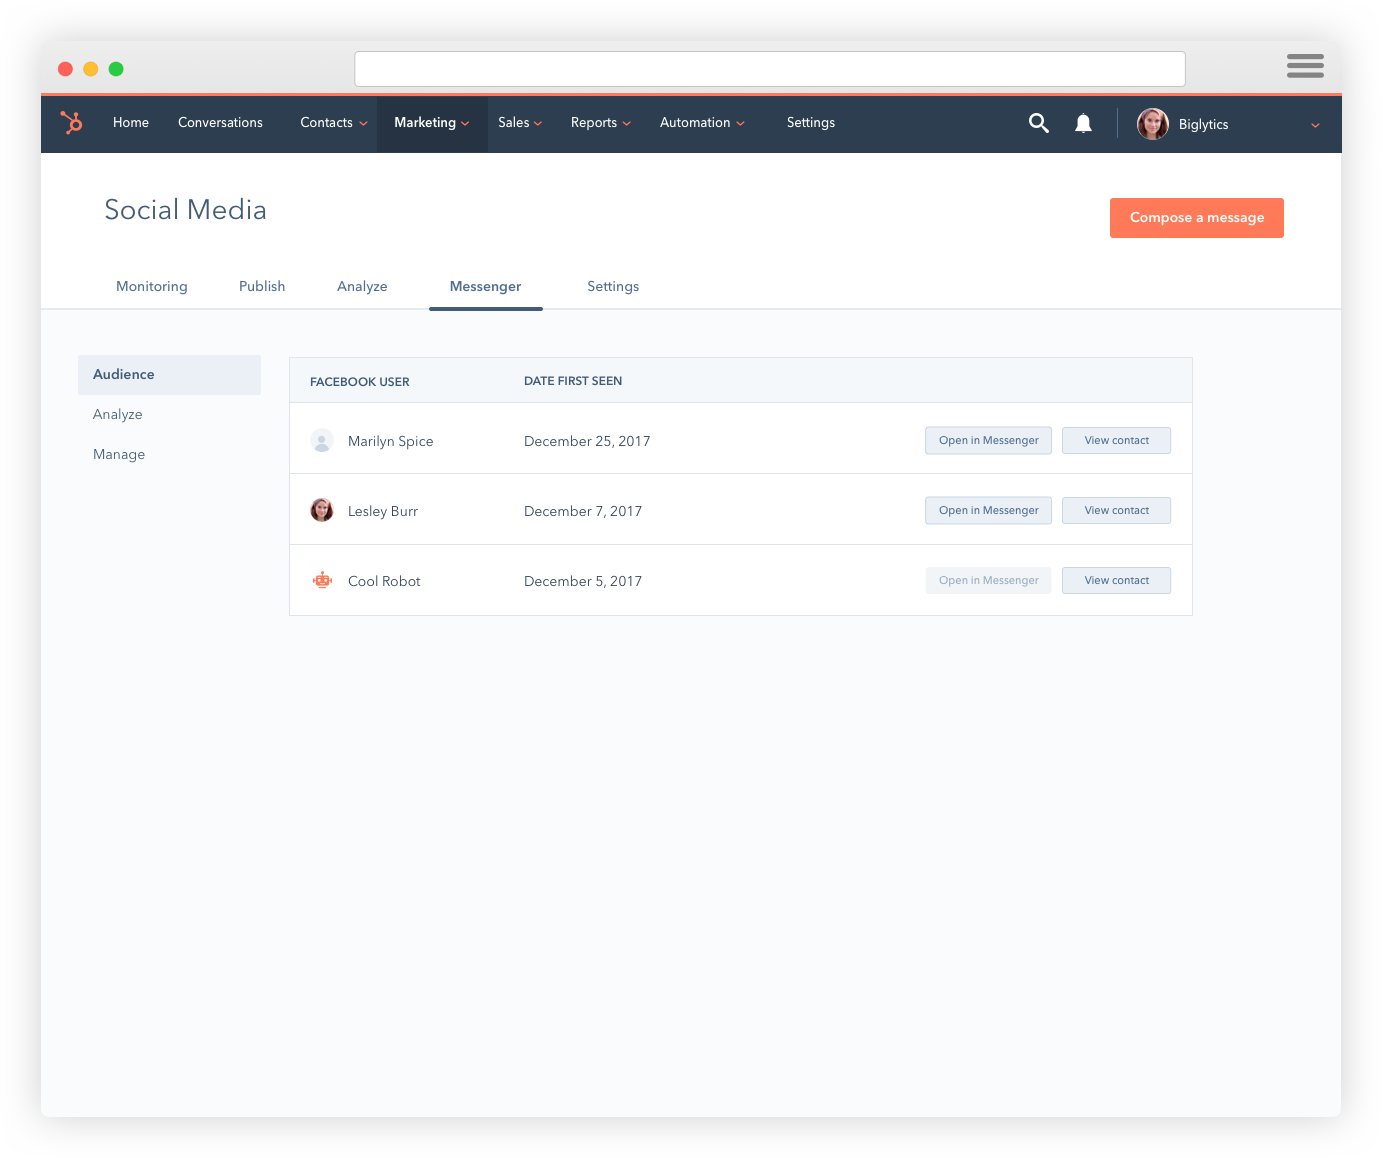Click the Biglytics account name

pyautogui.click(x=1203, y=125)
